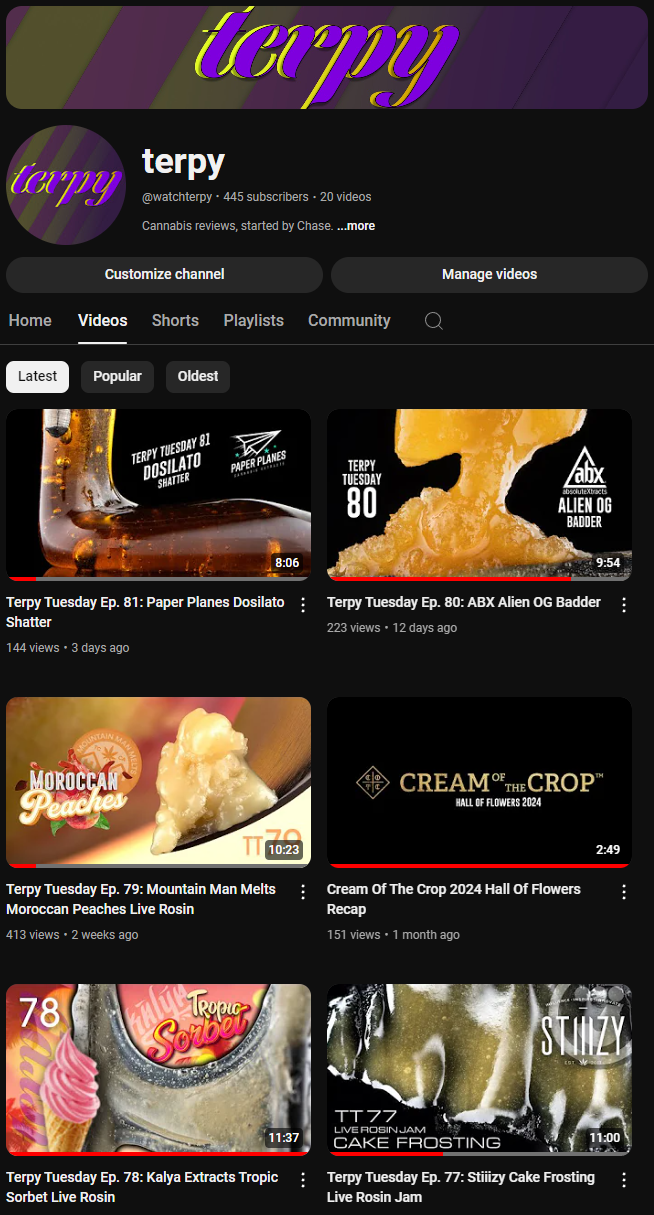
Task: Click the Cream of the Crop thumbnail
Action: [479, 782]
